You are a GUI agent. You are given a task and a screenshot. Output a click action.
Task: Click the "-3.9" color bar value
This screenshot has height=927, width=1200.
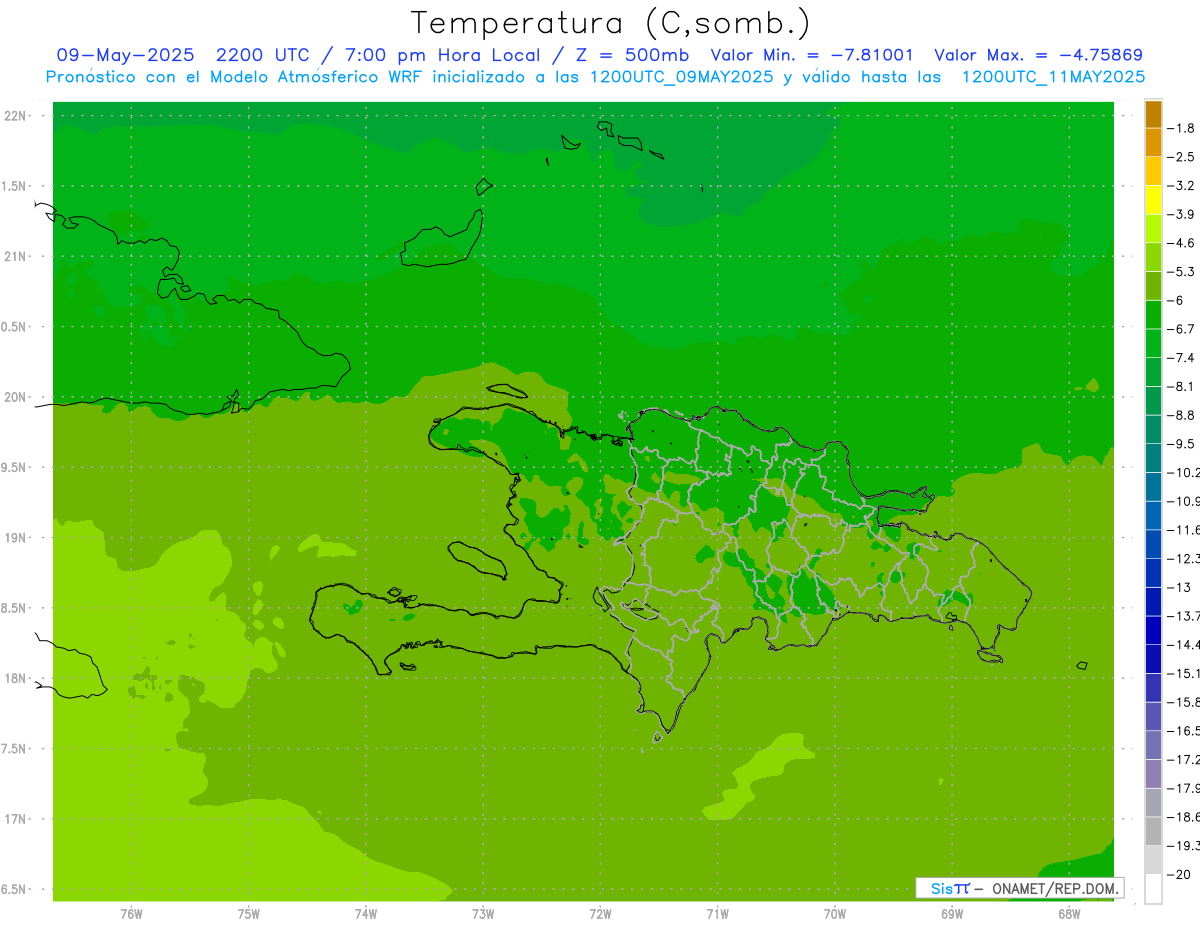pyautogui.click(x=1183, y=215)
